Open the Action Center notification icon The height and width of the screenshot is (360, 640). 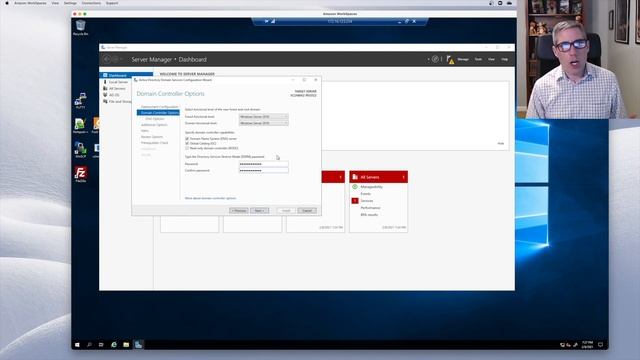click(x=600, y=345)
